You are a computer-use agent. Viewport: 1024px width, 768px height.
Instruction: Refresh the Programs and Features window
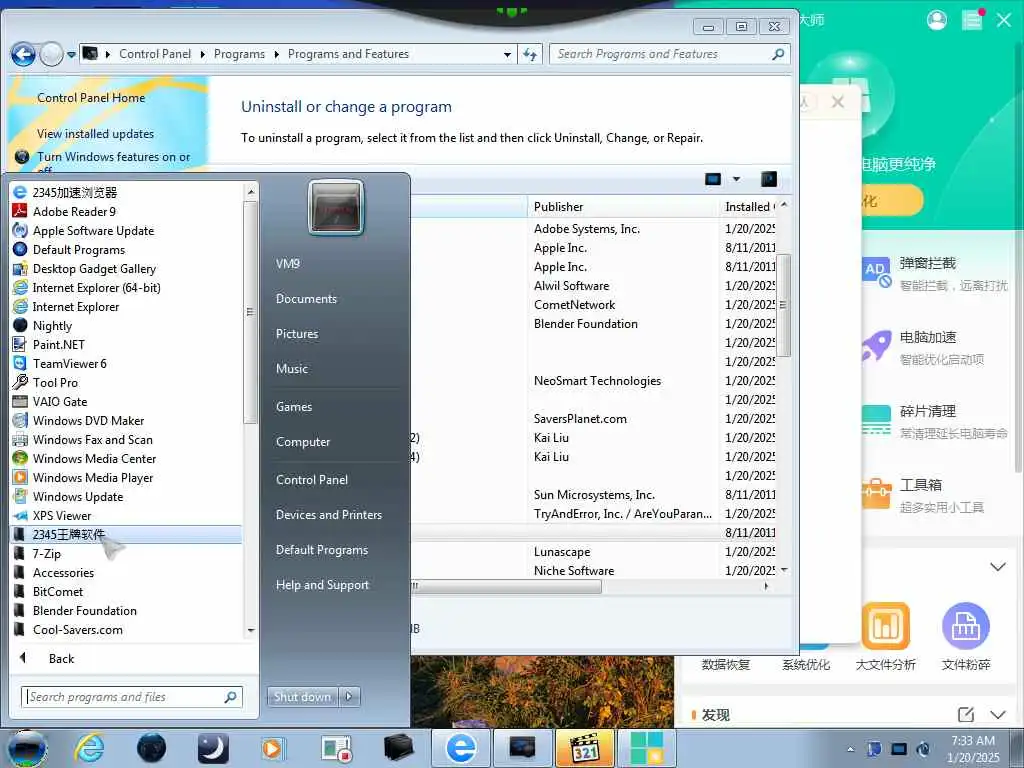pyautogui.click(x=530, y=54)
